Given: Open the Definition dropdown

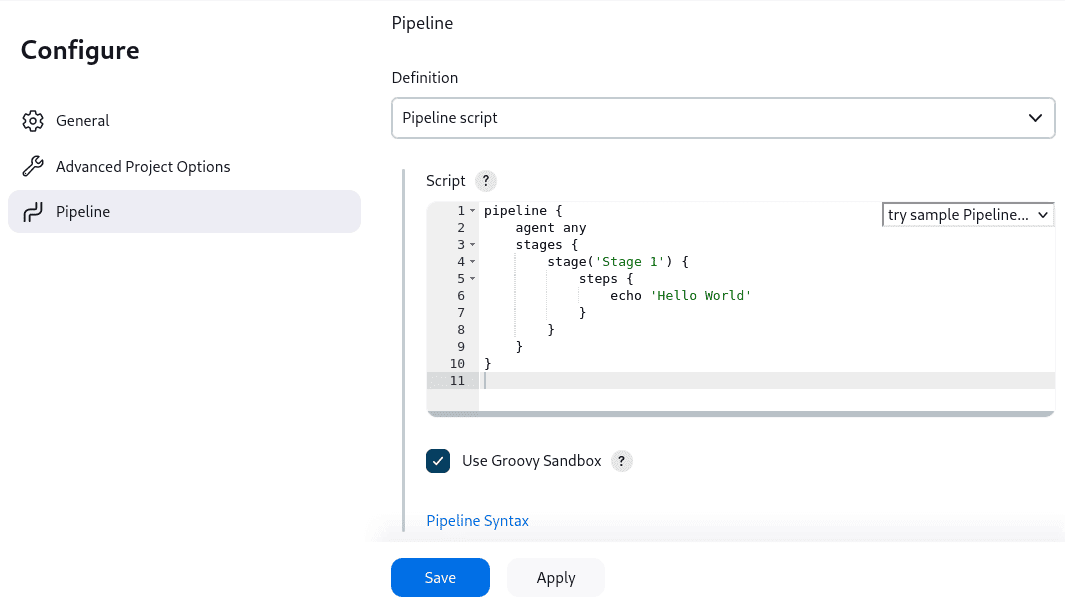Looking at the screenshot, I should pos(722,117).
